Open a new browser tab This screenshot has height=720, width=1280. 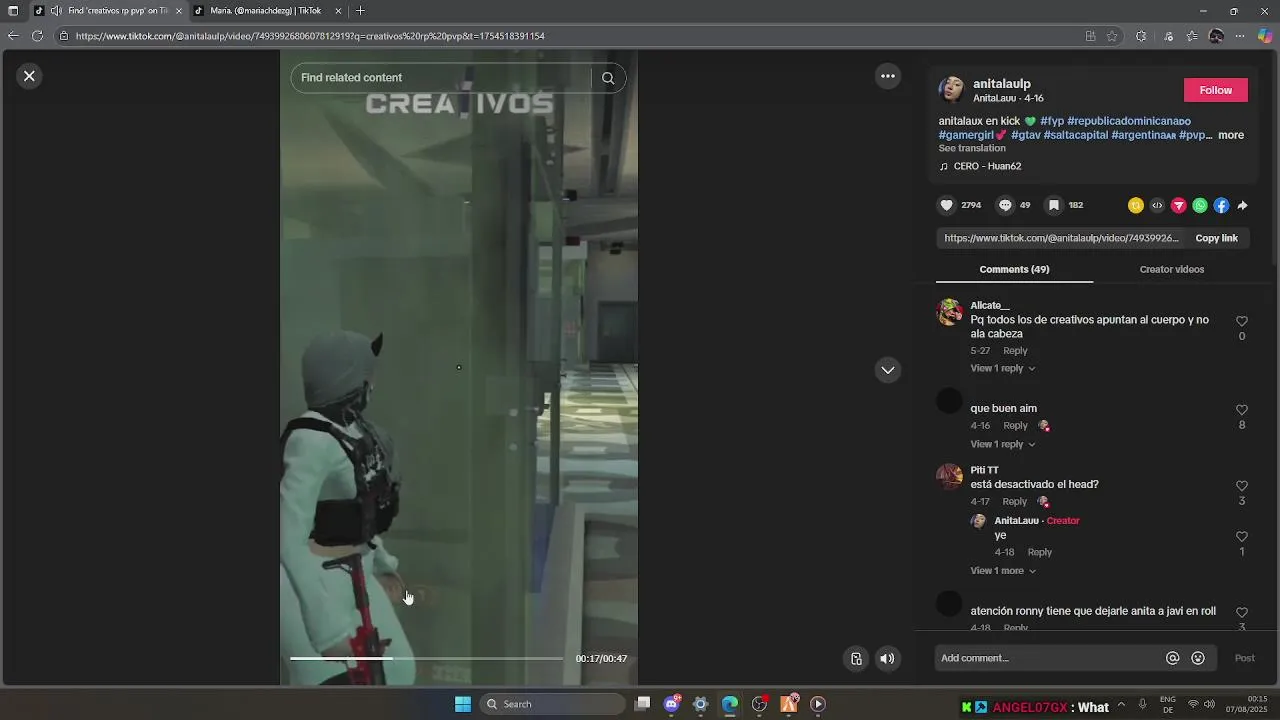360,11
